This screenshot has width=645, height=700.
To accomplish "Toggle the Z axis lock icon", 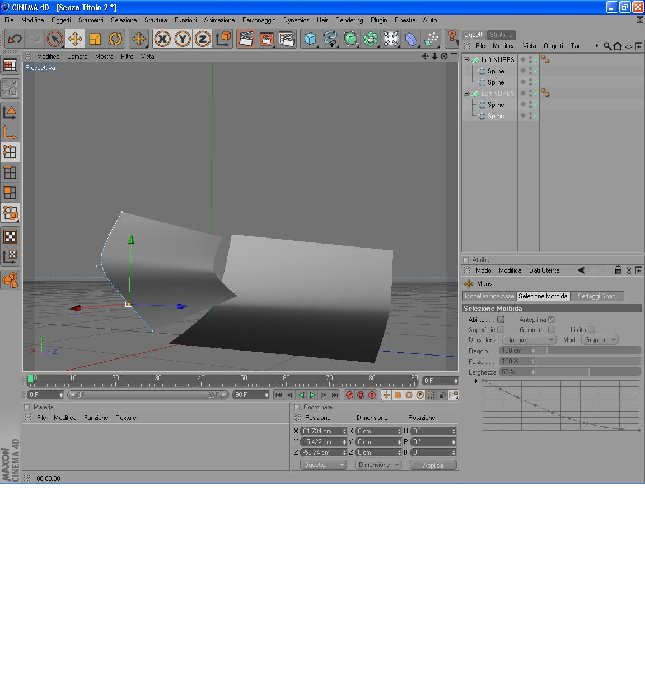I will (202, 39).
